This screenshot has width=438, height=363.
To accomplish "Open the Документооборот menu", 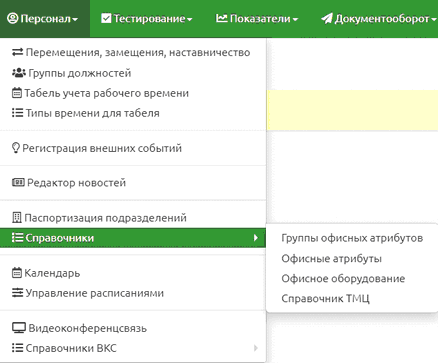I will point(378,19).
